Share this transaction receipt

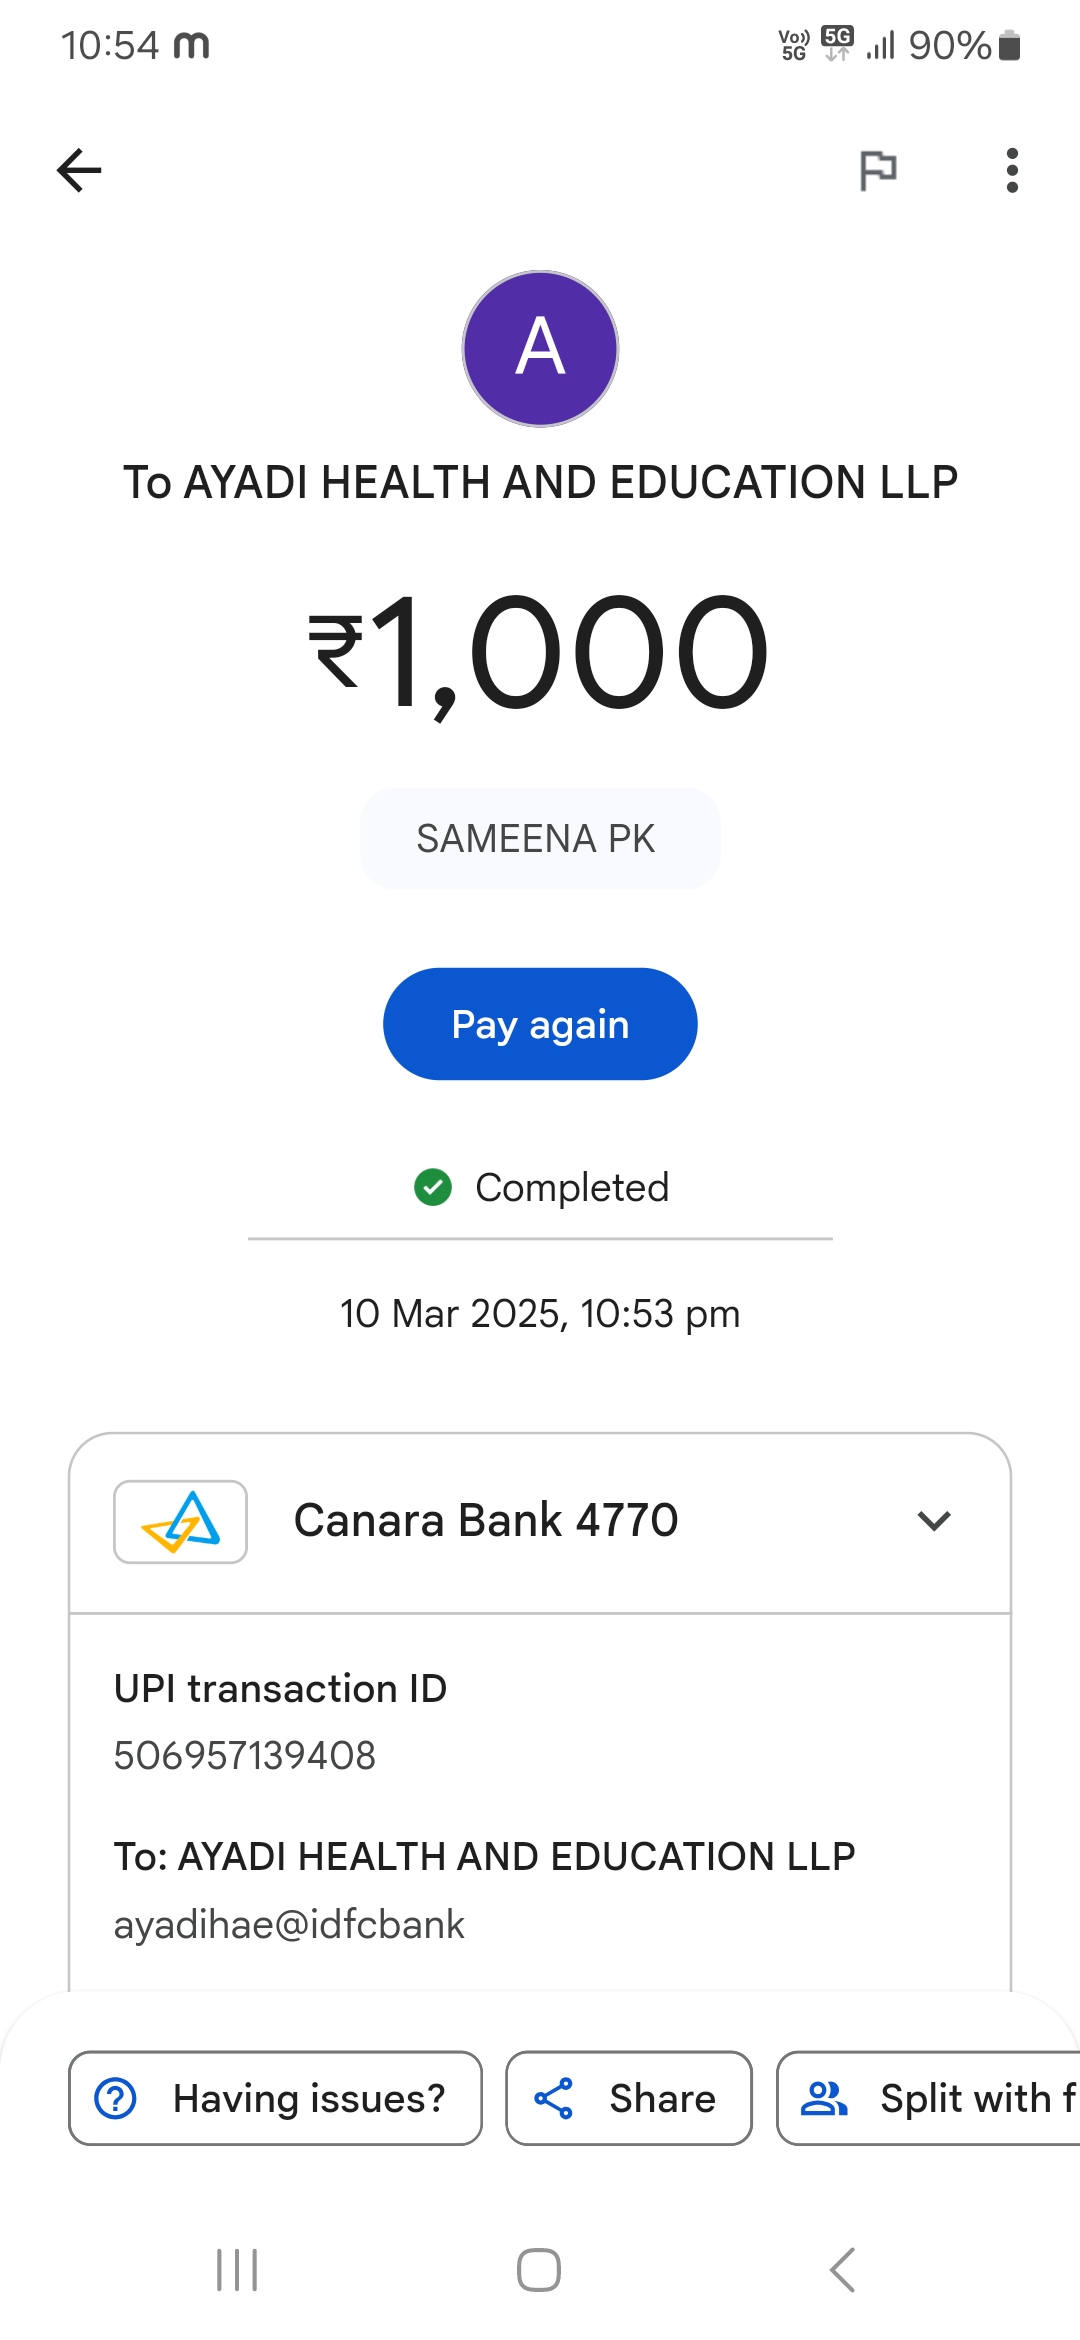628,2098
